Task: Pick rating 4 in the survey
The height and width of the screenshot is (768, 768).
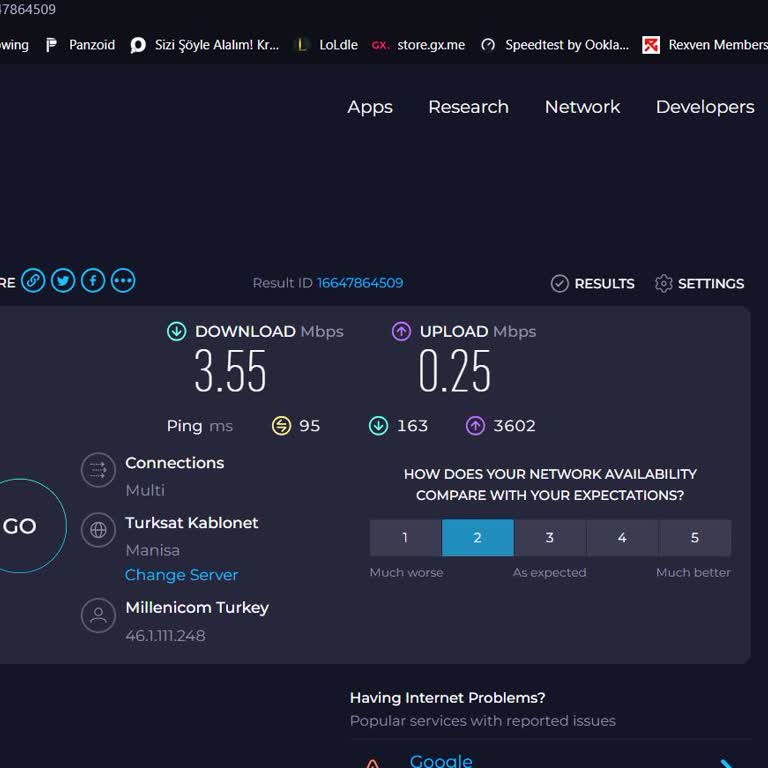Action: click(x=622, y=538)
